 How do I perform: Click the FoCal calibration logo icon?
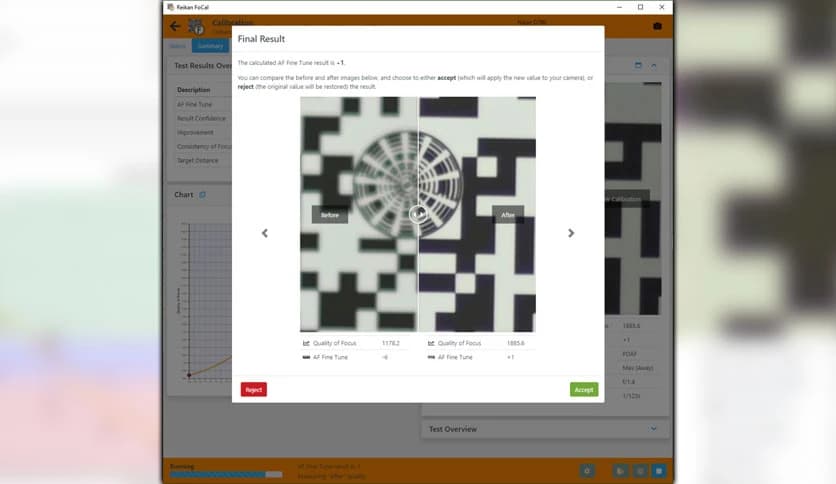196,26
